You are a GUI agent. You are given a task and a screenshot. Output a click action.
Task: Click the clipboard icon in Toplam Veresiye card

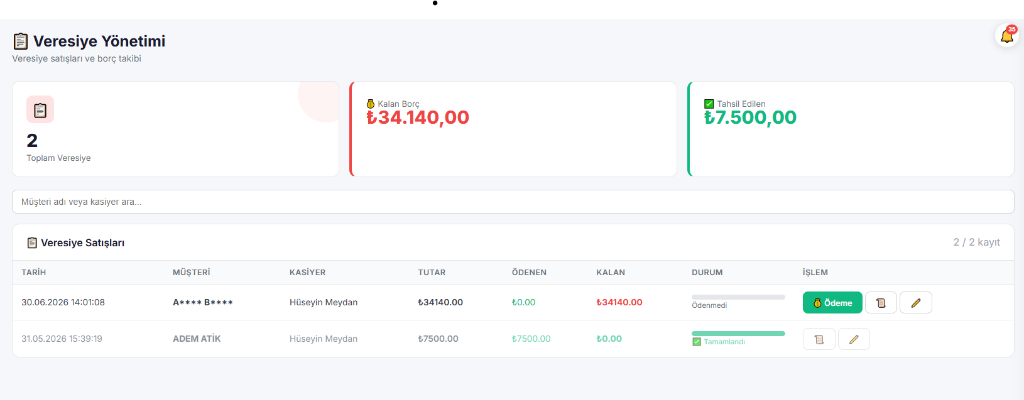(40, 110)
